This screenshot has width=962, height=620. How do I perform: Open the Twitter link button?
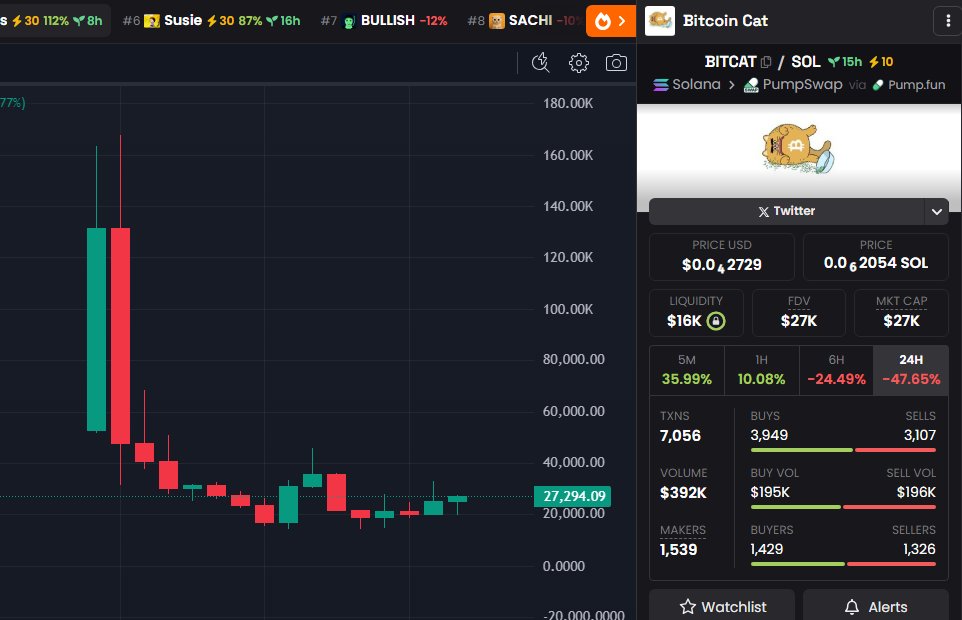tap(787, 212)
